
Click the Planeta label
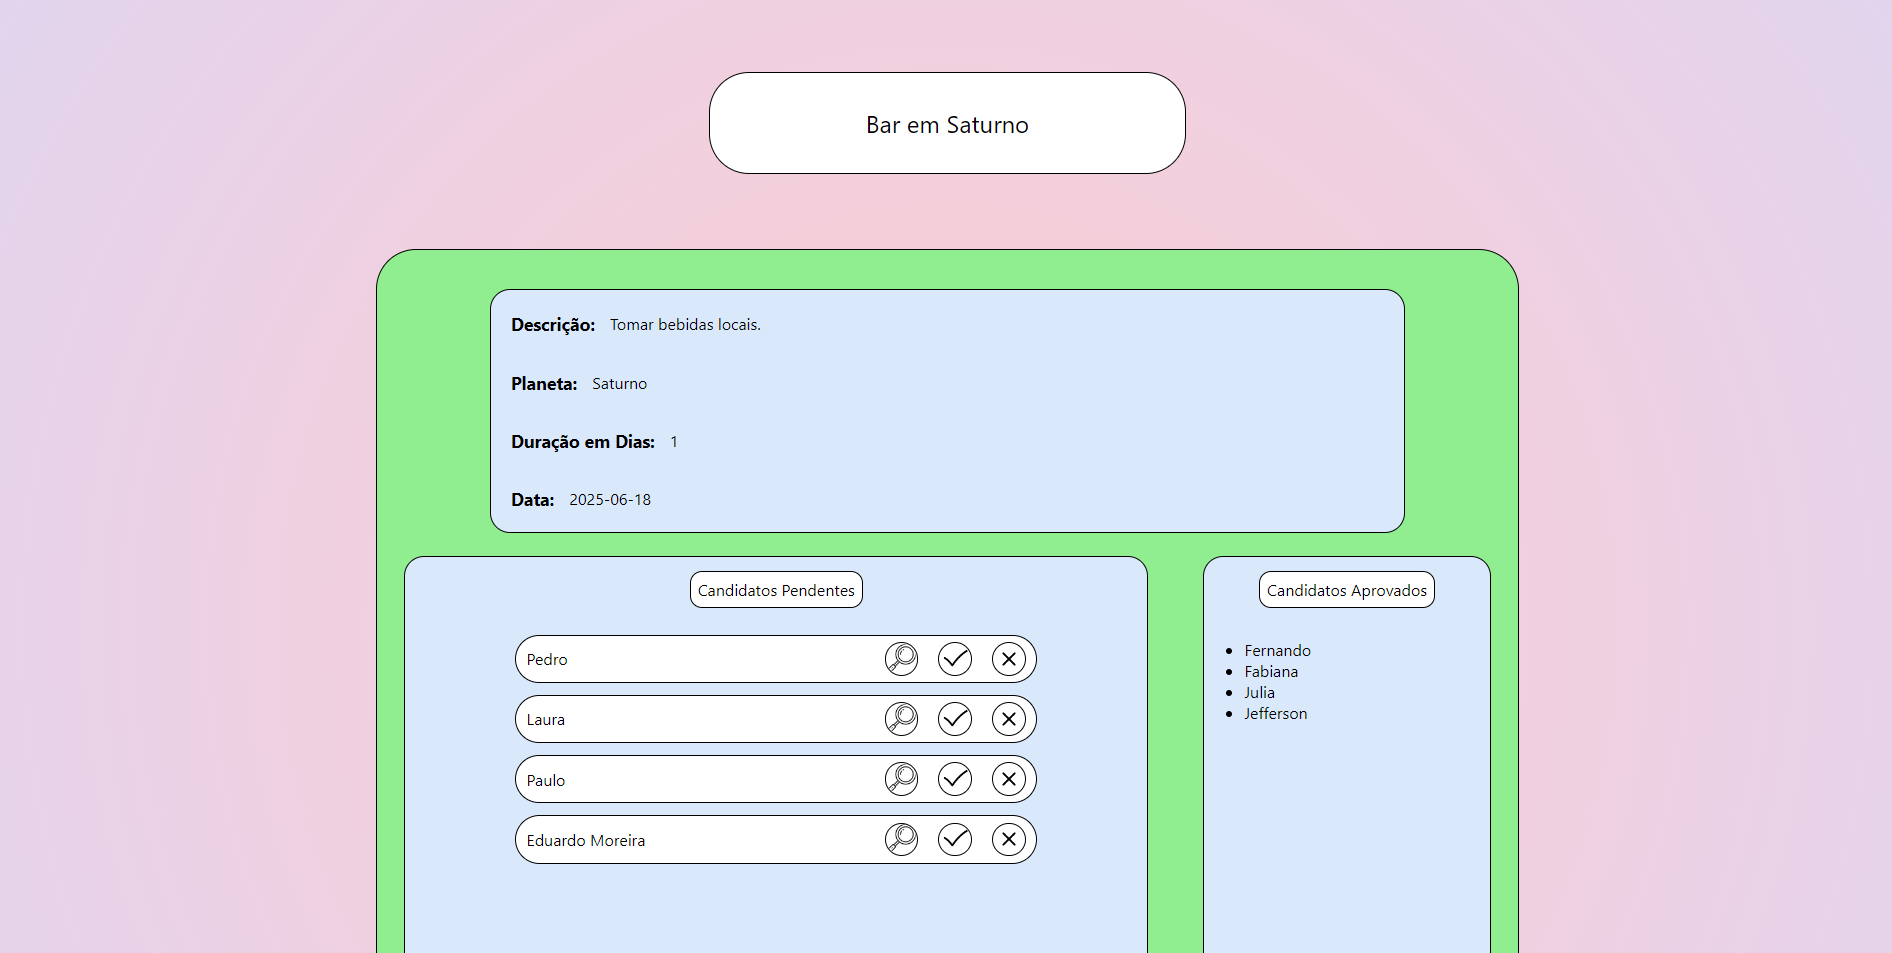[x=544, y=384]
